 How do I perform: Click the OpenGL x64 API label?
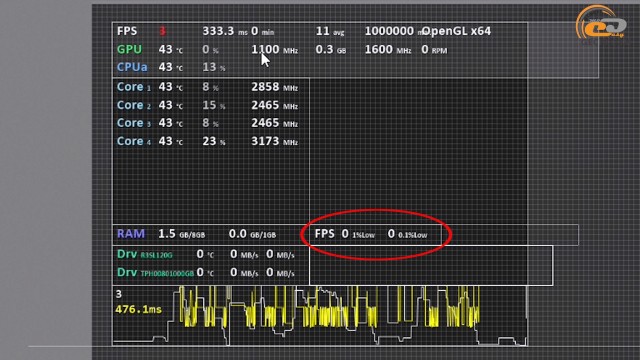click(x=457, y=31)
